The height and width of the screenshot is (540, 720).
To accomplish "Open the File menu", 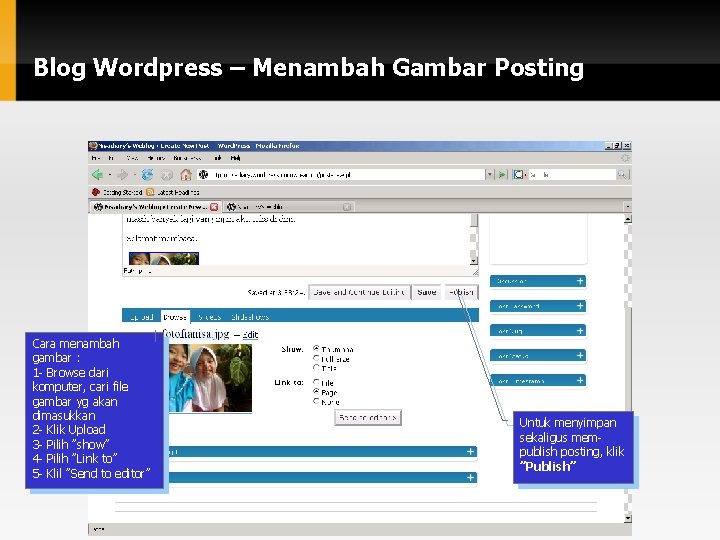I will point(96,158).
